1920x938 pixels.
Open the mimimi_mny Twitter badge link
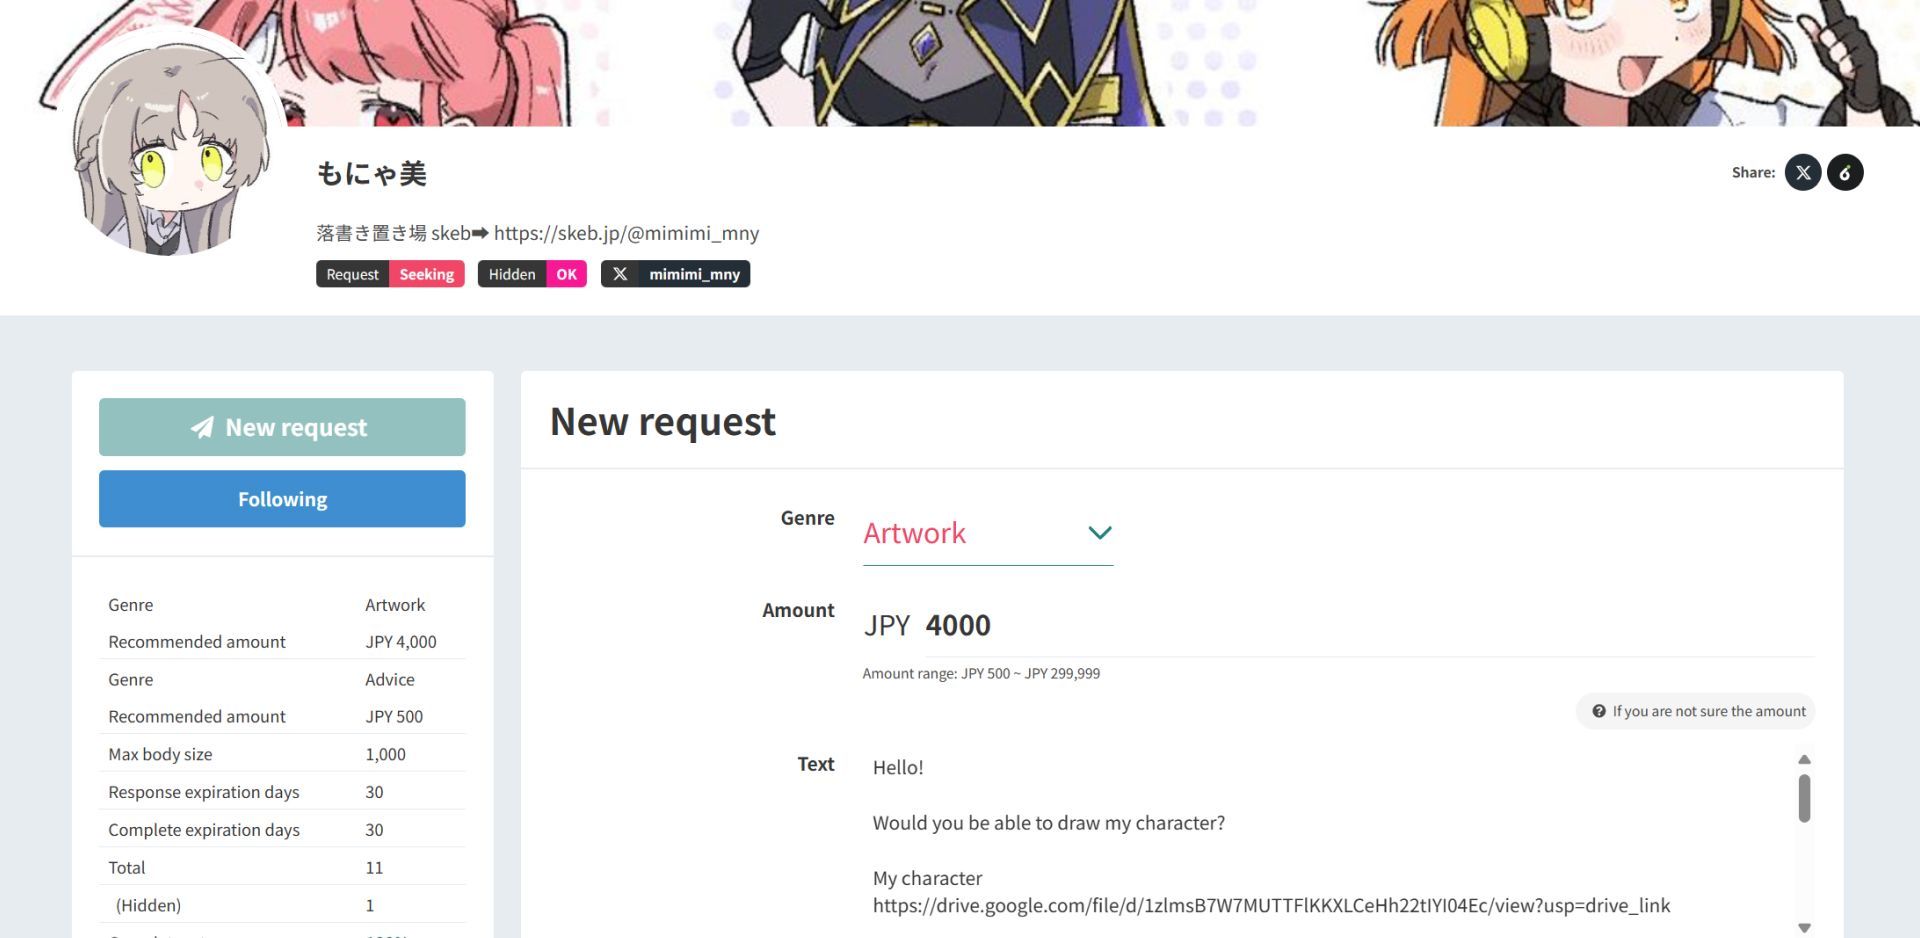675,274
